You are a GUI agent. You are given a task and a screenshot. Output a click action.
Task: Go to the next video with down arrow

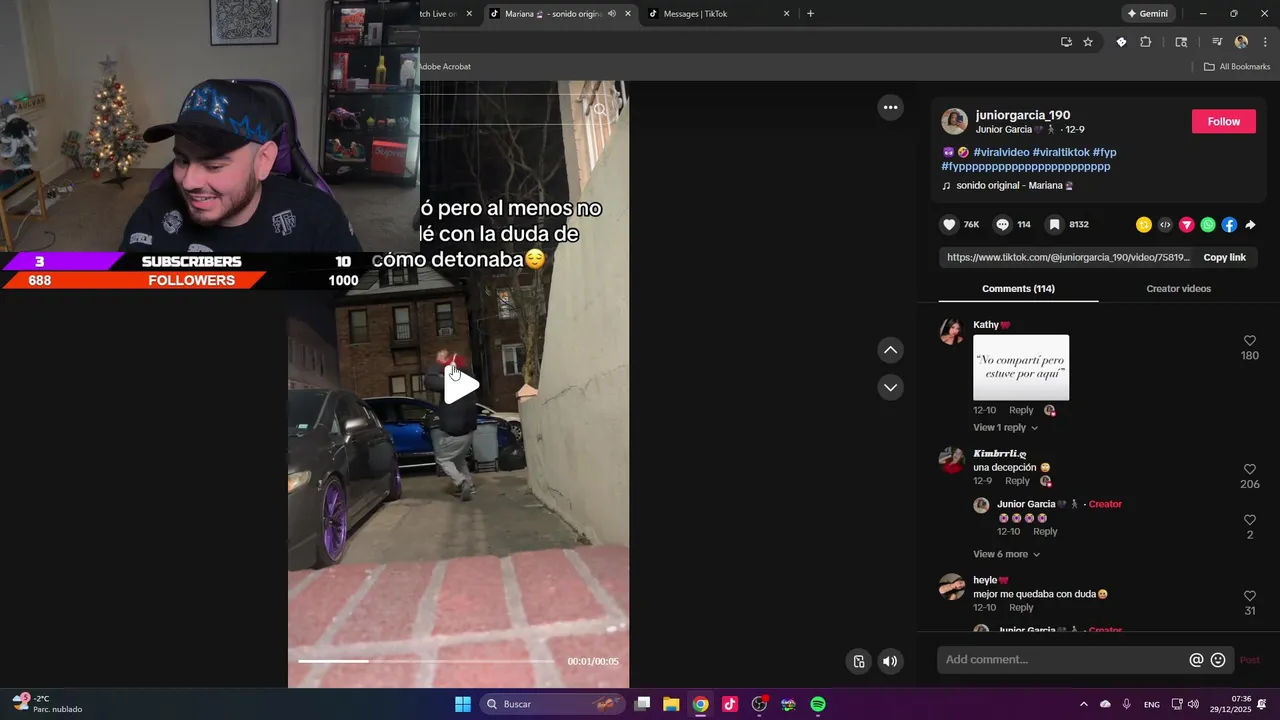[x=890, y=387]
